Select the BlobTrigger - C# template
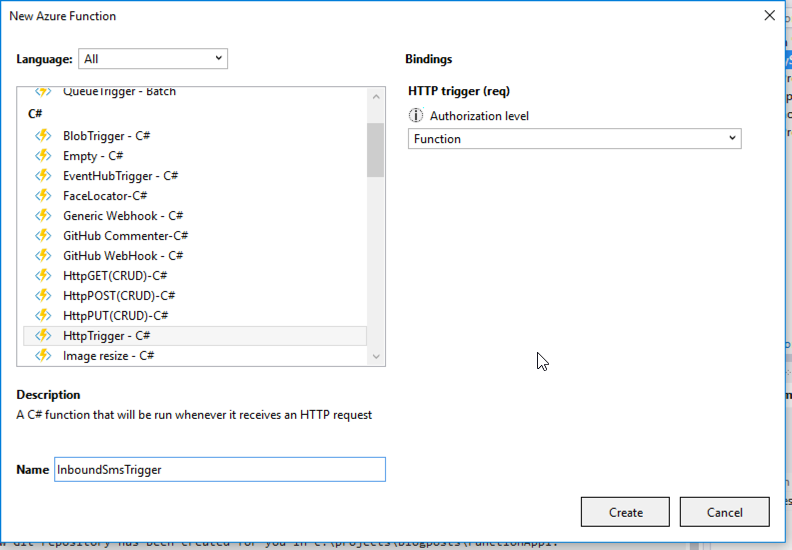The height and width of the screenshot is (550, 792). (x=195, y=136)
